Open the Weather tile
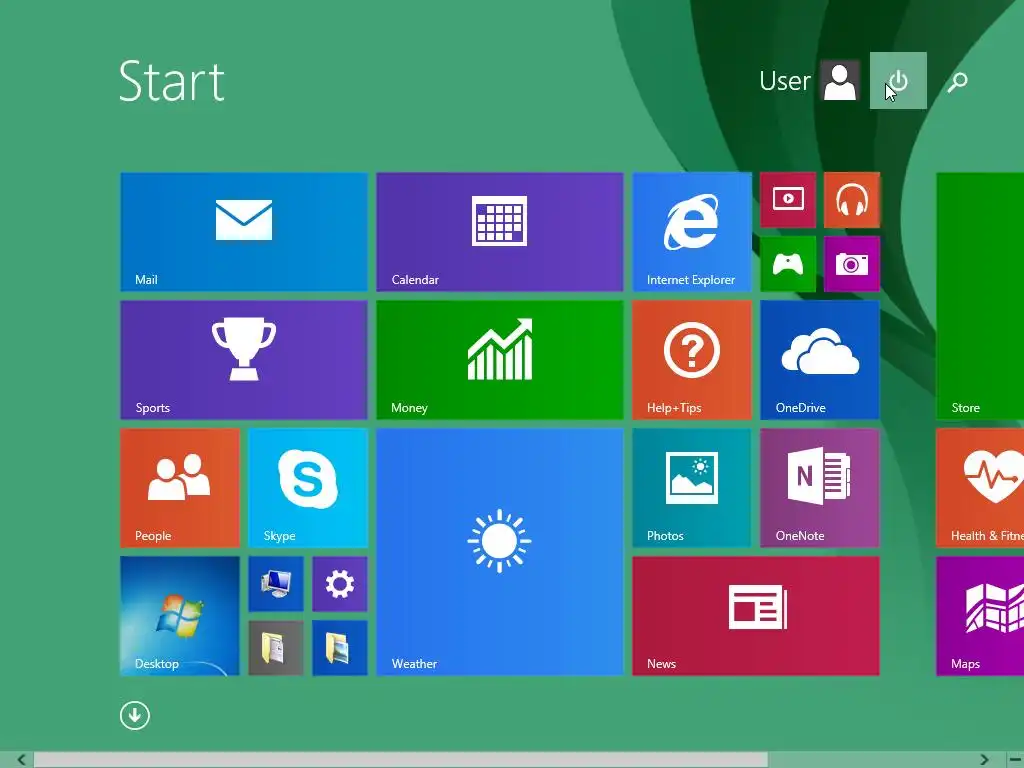The image size is (1024, 768). (500, 551)
